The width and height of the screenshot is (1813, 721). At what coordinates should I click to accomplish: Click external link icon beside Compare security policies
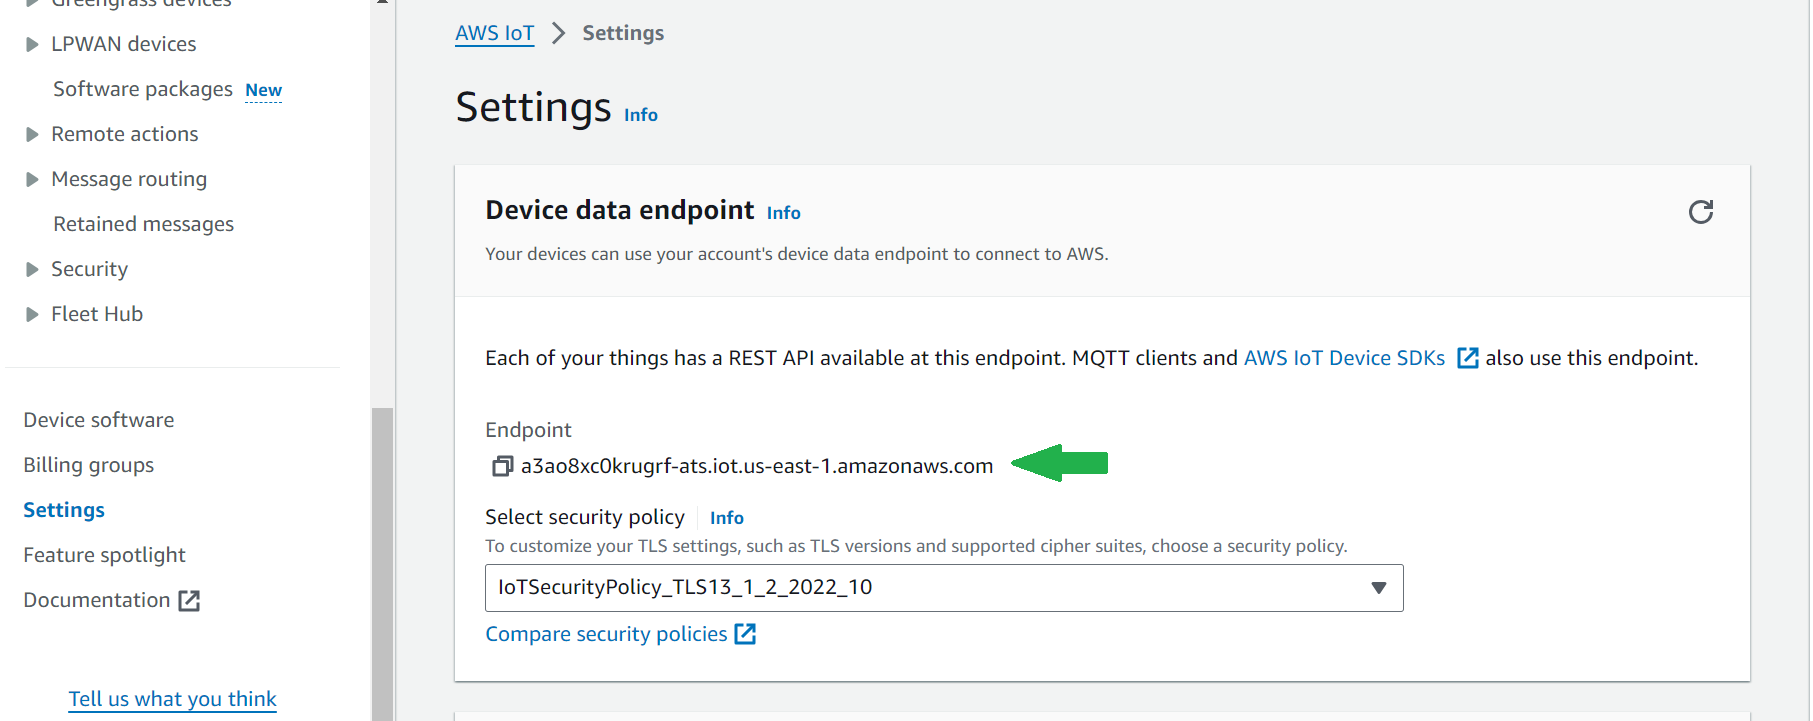(745, 634)
